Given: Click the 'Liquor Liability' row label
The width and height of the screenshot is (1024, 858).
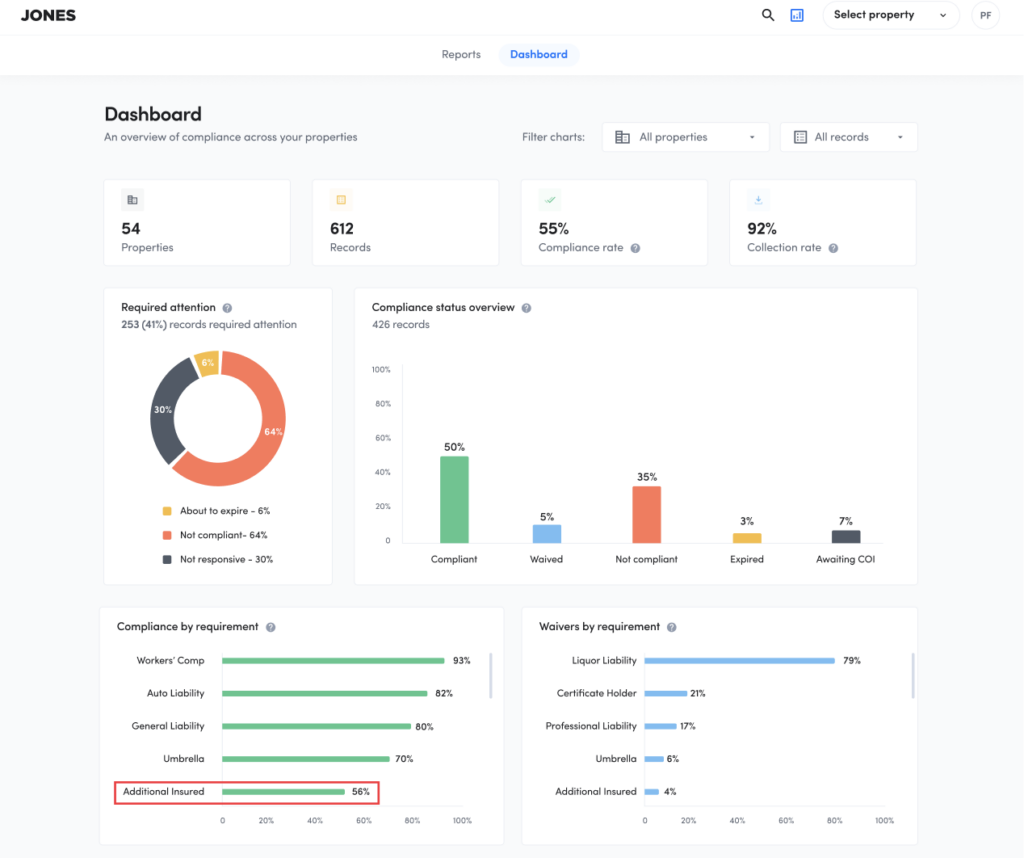Looking at the screenshot, I should (604, 661).
